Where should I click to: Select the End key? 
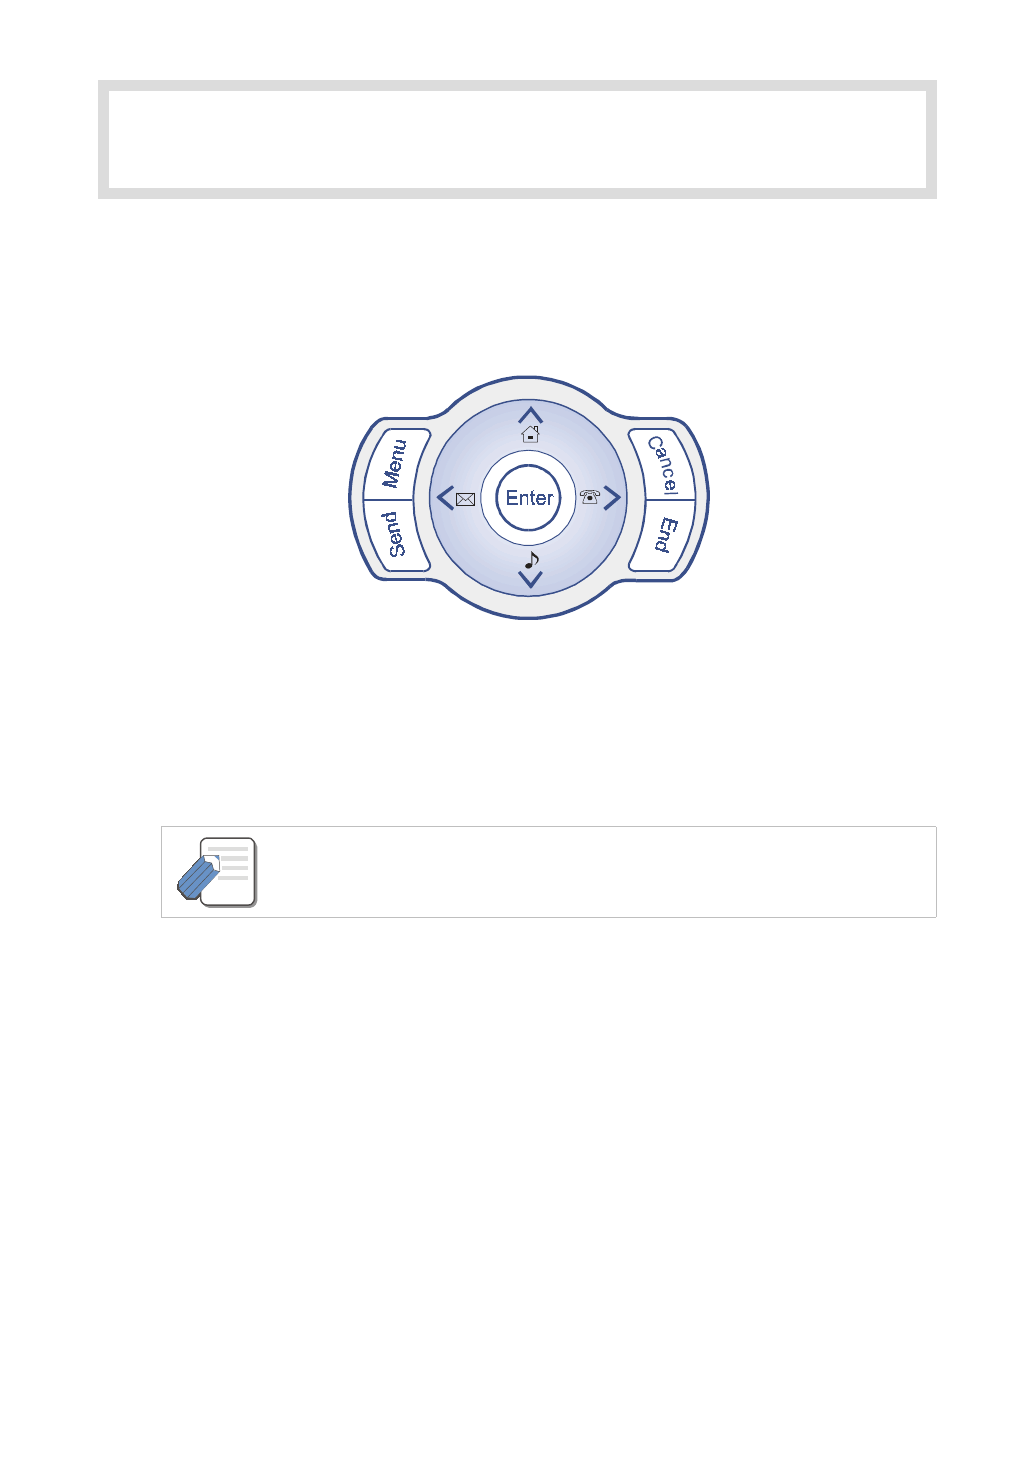663,535
